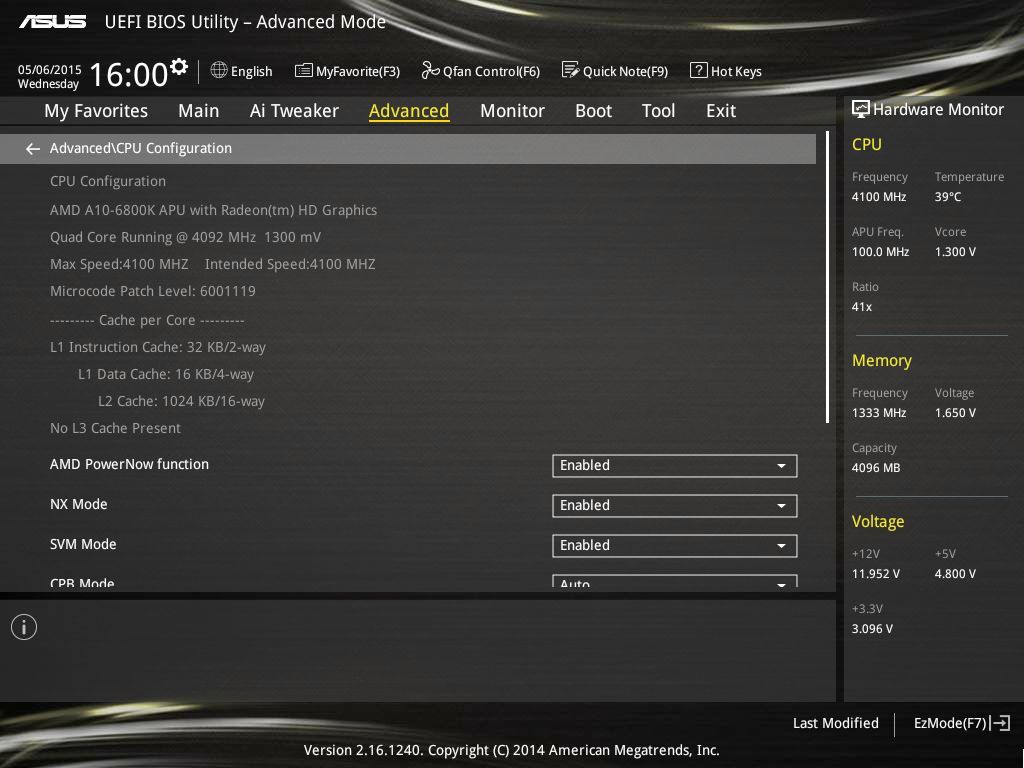Click the L1 Instruction Cache: 32 KB/2-way line
The height and width of the screenshot is (768, 1024).
click(157, 347)
